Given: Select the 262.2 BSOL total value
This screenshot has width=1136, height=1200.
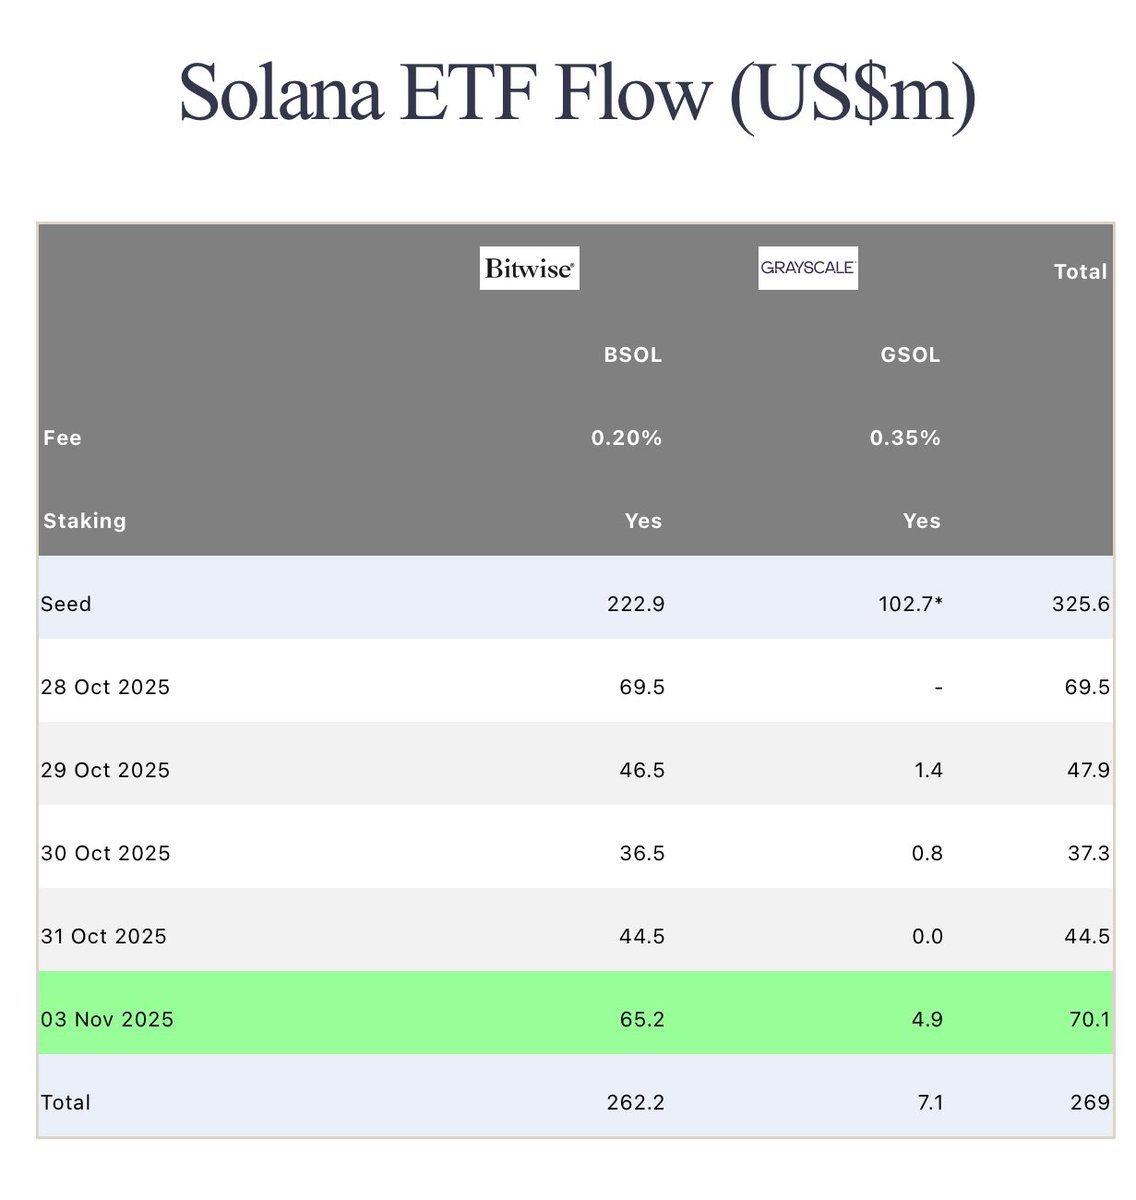Looking at the screenshot, I should tap(635, 1102).
